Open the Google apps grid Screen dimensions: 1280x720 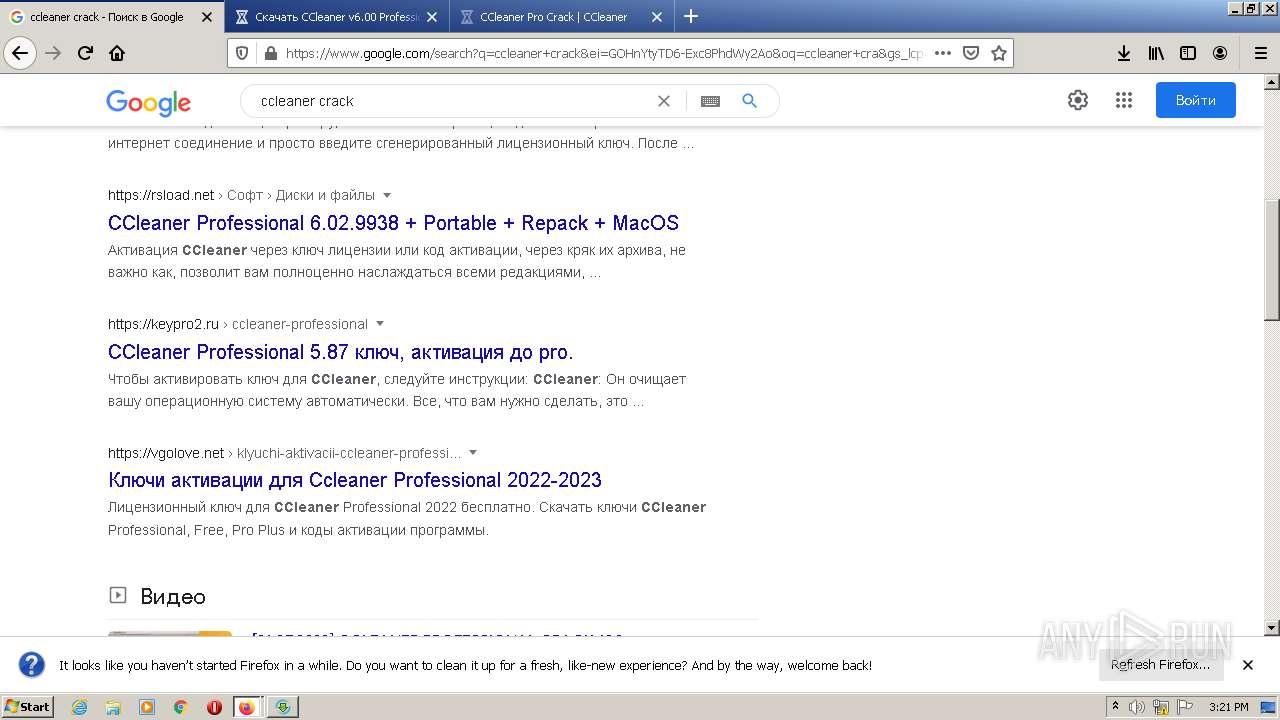(1123, 100)
